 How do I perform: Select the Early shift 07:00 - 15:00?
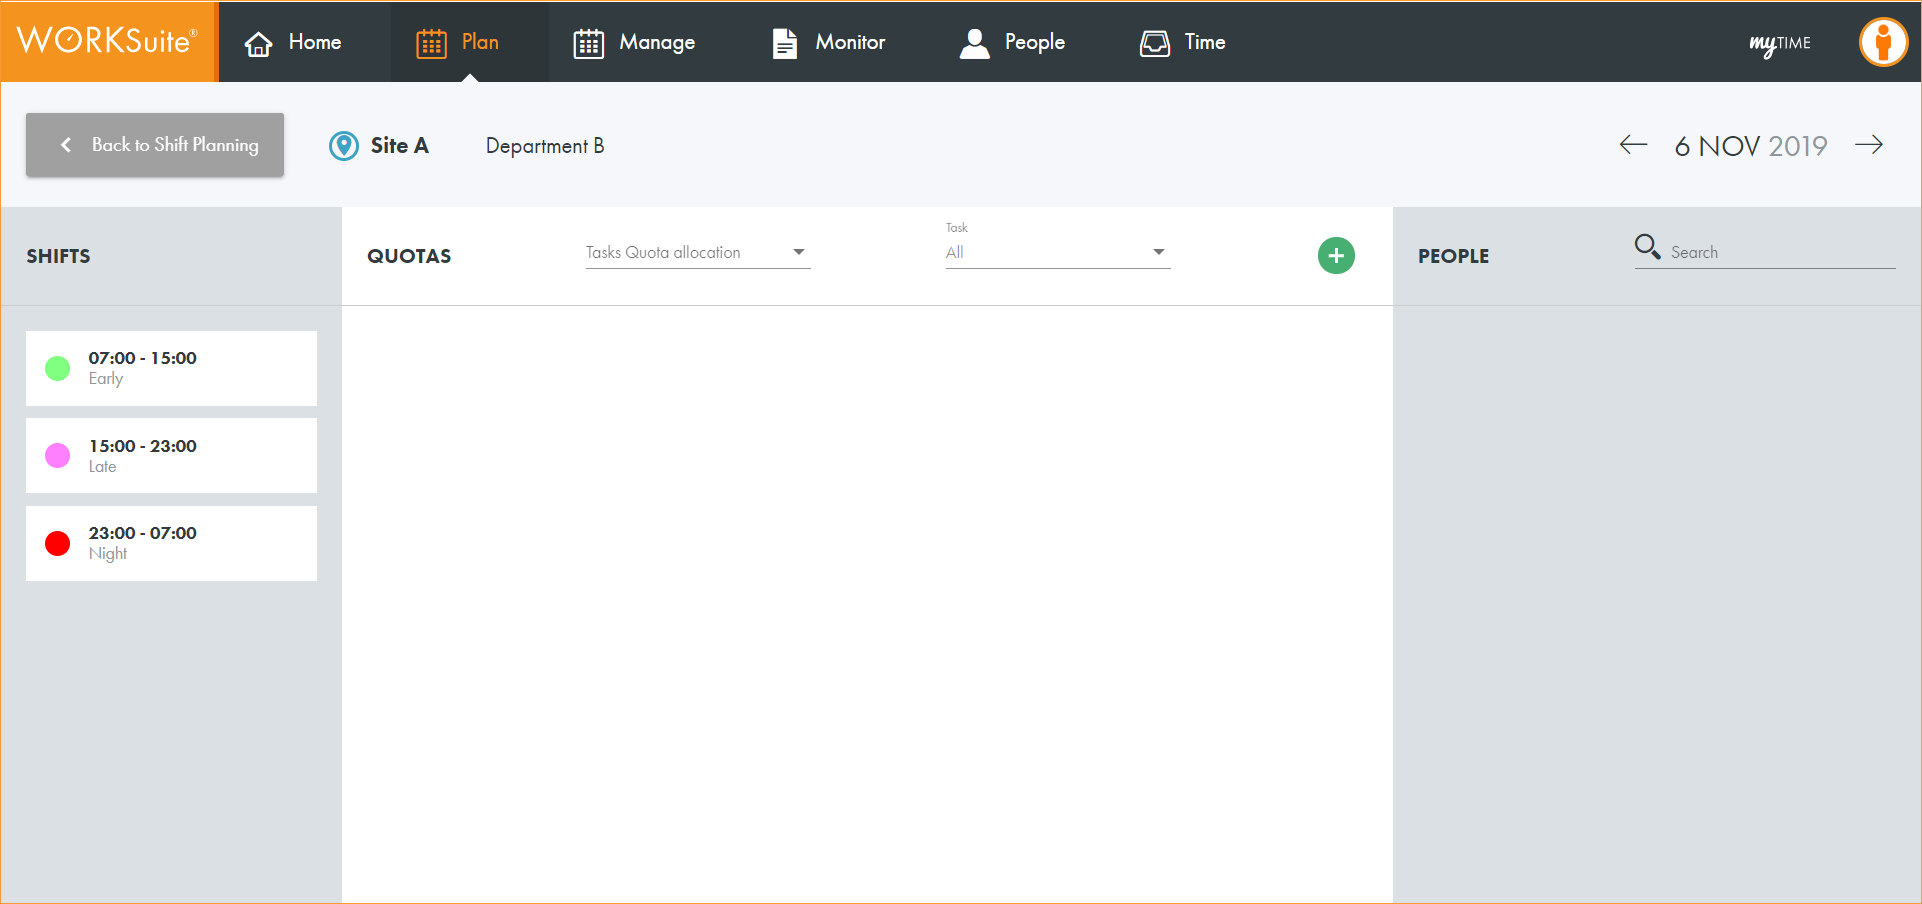[171, 368]
